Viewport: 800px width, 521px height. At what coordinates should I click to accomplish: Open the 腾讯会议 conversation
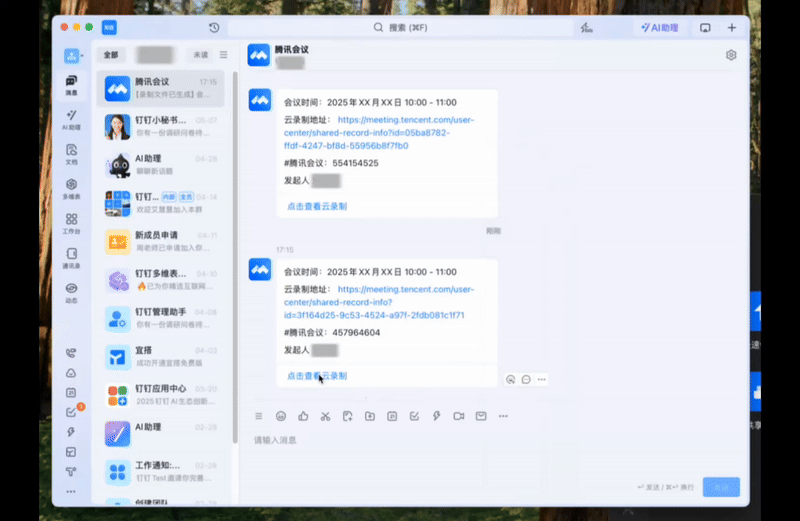click(x=161, y=89)
